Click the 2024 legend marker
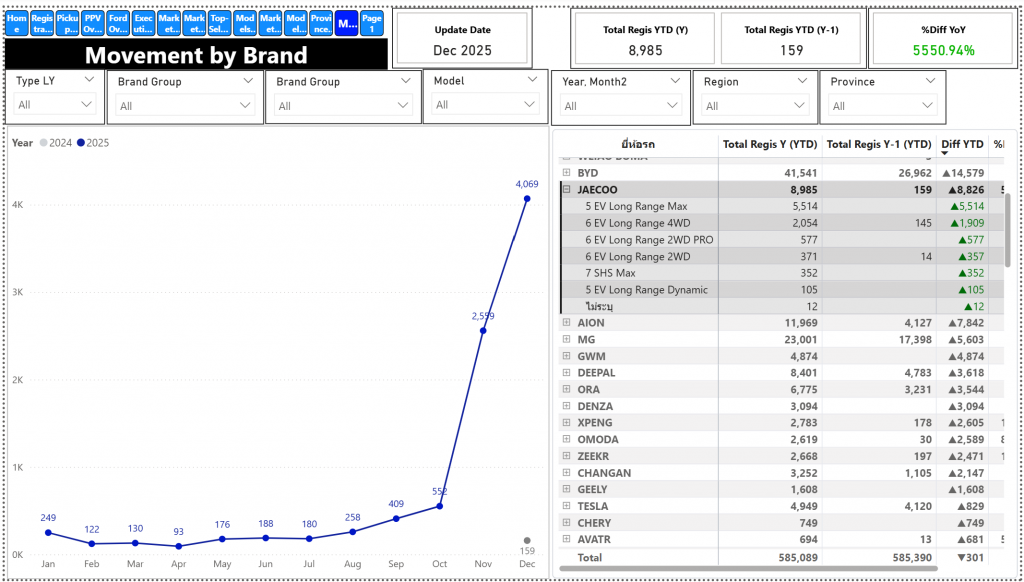 pyautogui.click(x=43, y=143)
